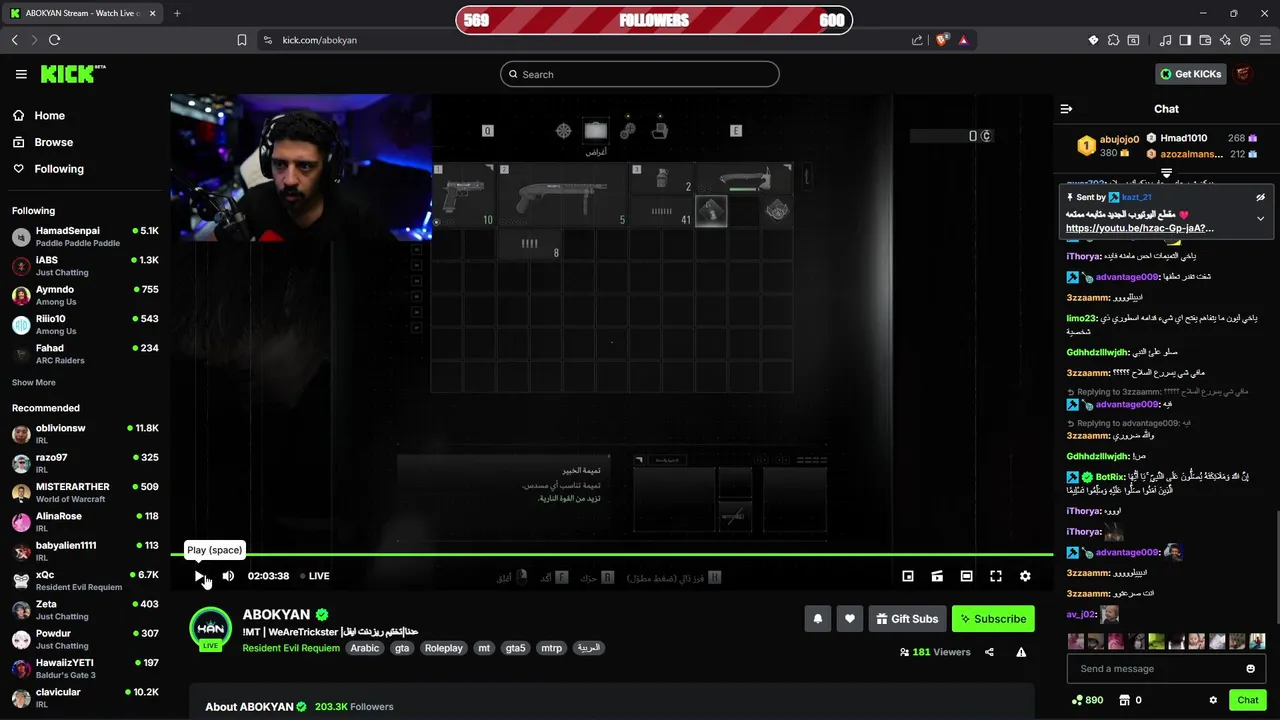The image size is (1280, 720).
Task: Go back in browser history
Action: coord(14,40)
